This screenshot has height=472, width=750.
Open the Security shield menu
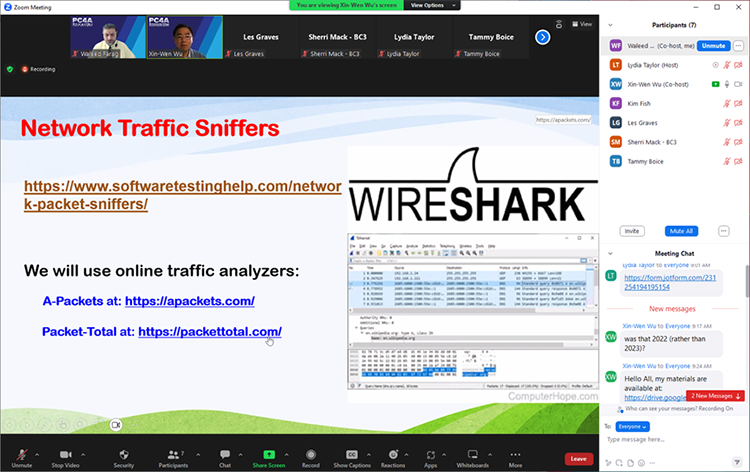pyautogui.click(x=124, y=458)
